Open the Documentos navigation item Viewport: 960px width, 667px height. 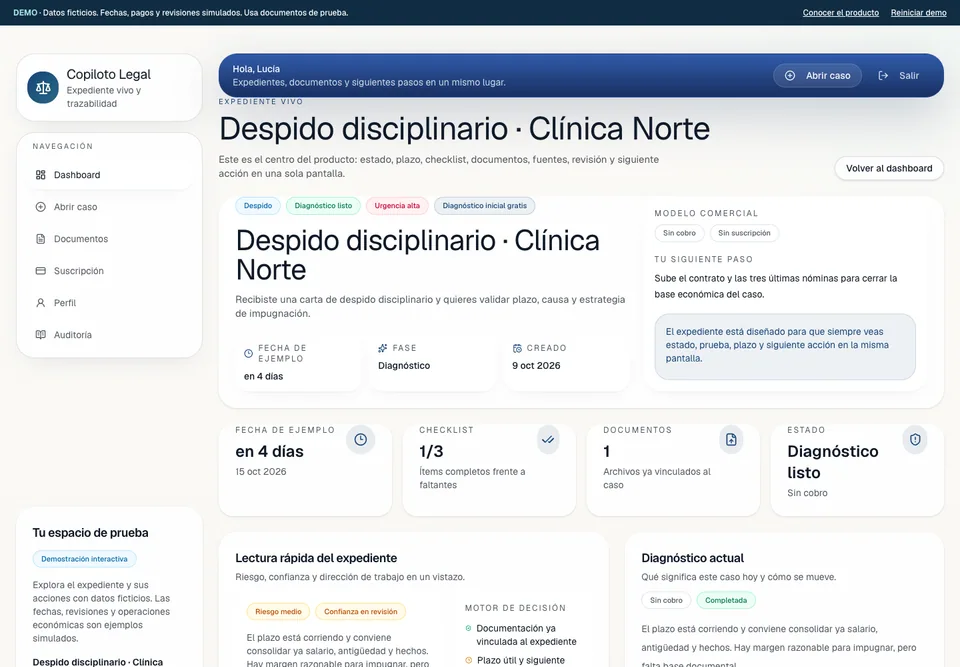point(110,239)
